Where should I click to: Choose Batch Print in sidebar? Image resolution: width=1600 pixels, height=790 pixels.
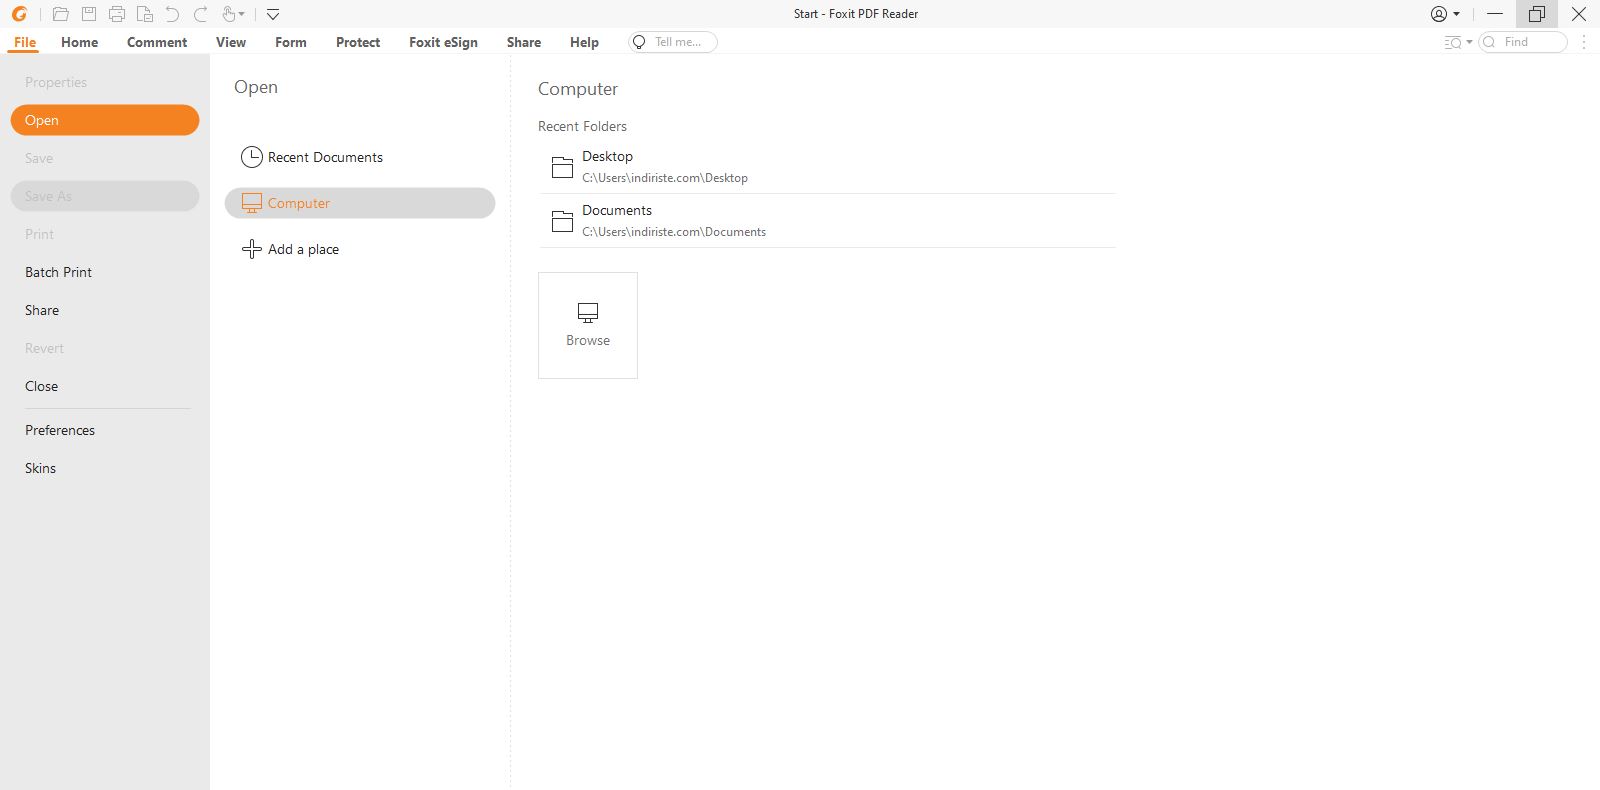coord(58,272)
